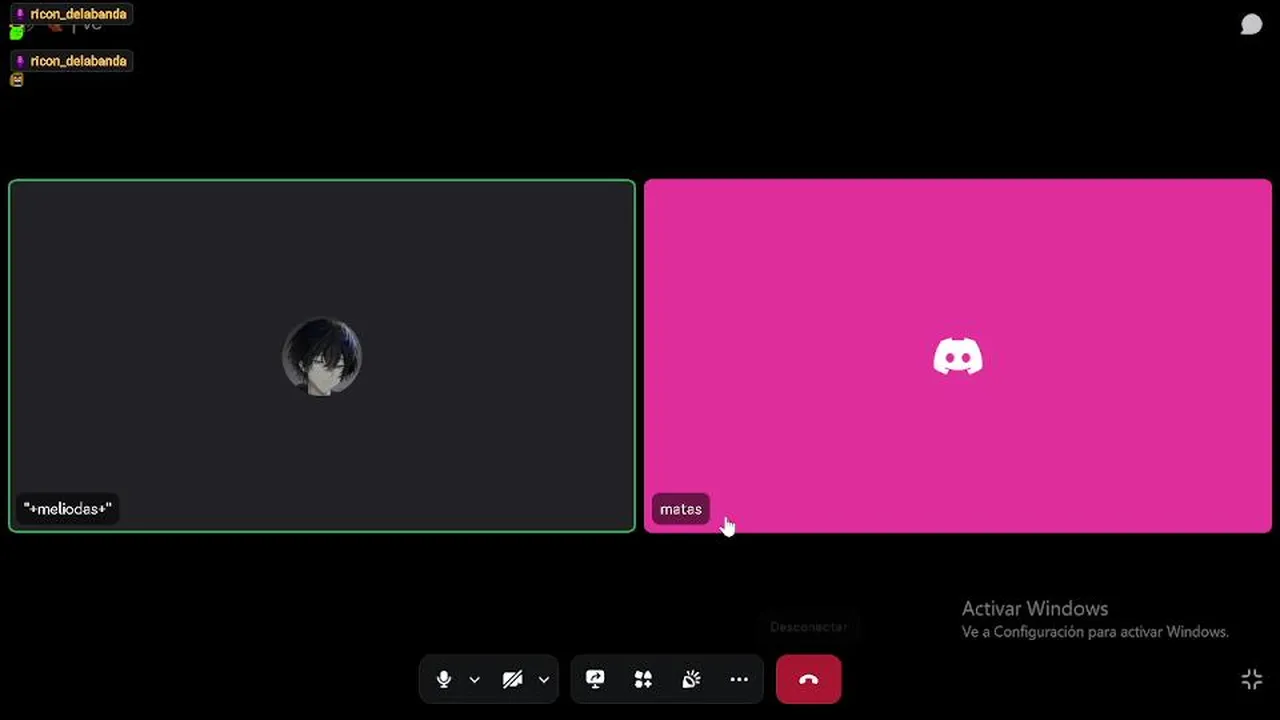The height and width of the screenshot is (720, 1280).
Task: Open the soundboard
Action: click(691, 680)
